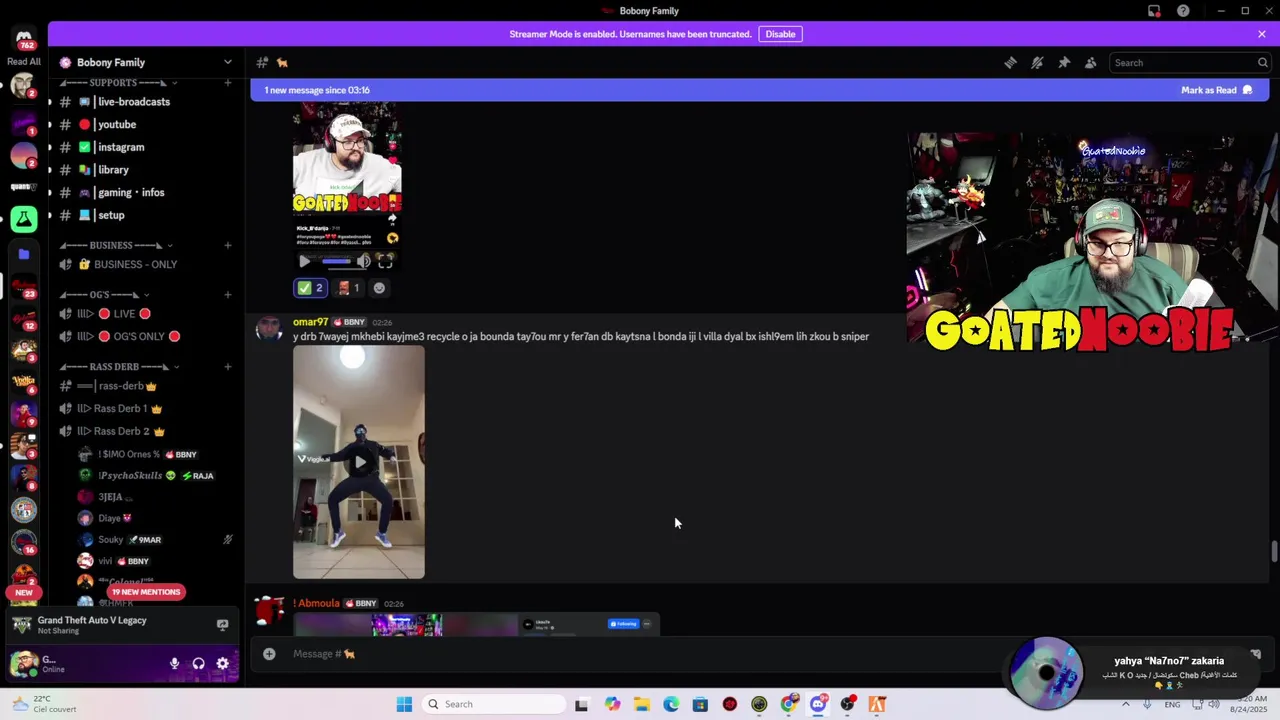Click the NEW servers pill
This screenshot has width=1280, height=720.
tap(23, 592)
